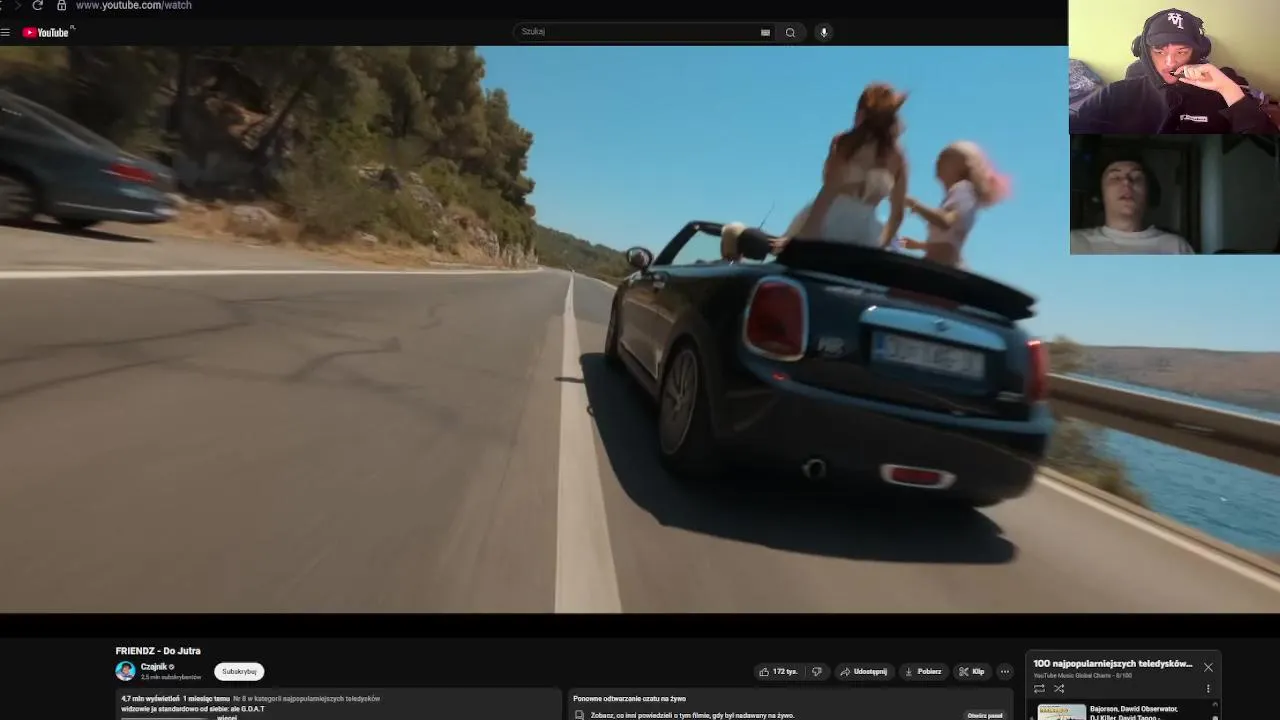Viewport: 1280px width, 720px height.
Task: Focus the www.youtube.com/watch address bar
Action: tap(133, 5)
